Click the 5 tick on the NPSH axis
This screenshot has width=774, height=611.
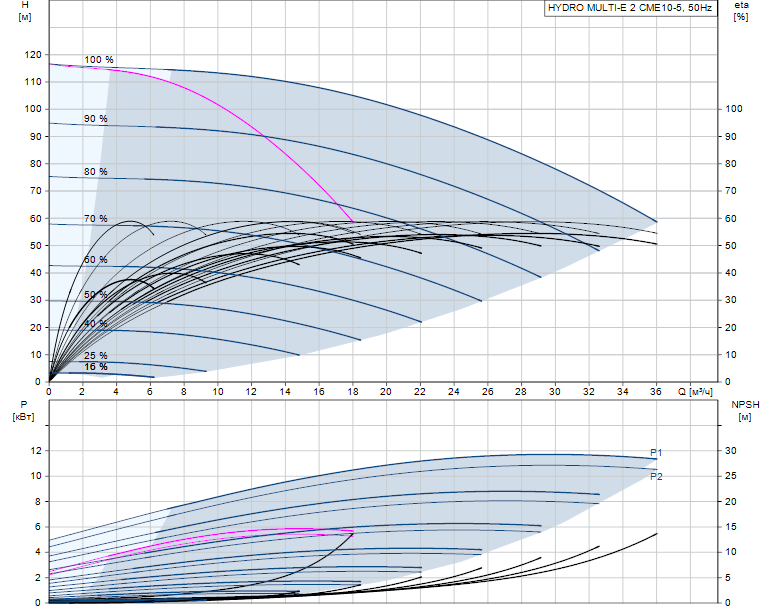(x=728, y=577)
